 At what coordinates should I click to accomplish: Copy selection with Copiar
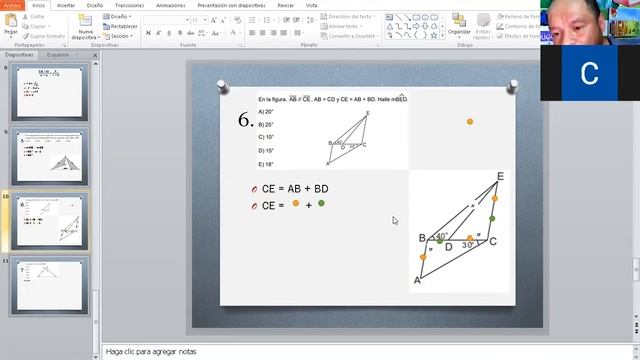36,27
